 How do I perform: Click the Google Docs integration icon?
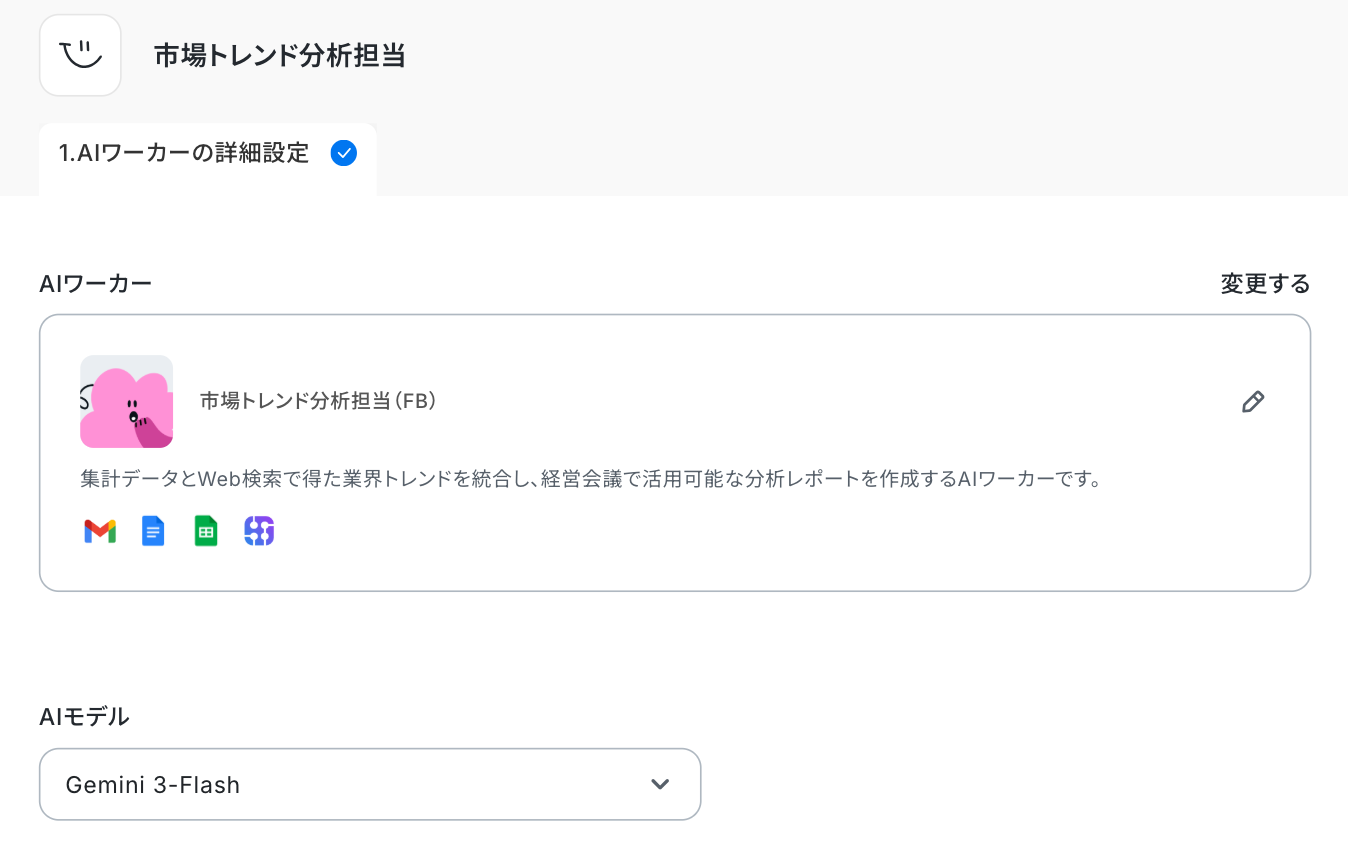tap(153, 531)
